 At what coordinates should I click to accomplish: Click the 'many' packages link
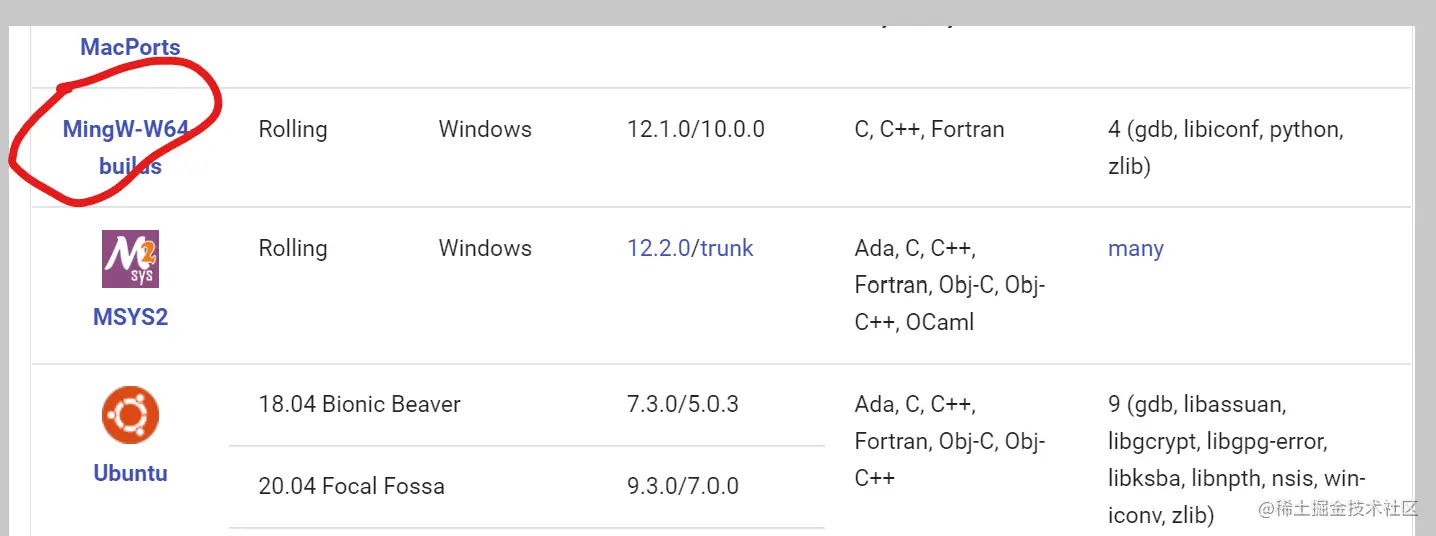point(1135,248)
